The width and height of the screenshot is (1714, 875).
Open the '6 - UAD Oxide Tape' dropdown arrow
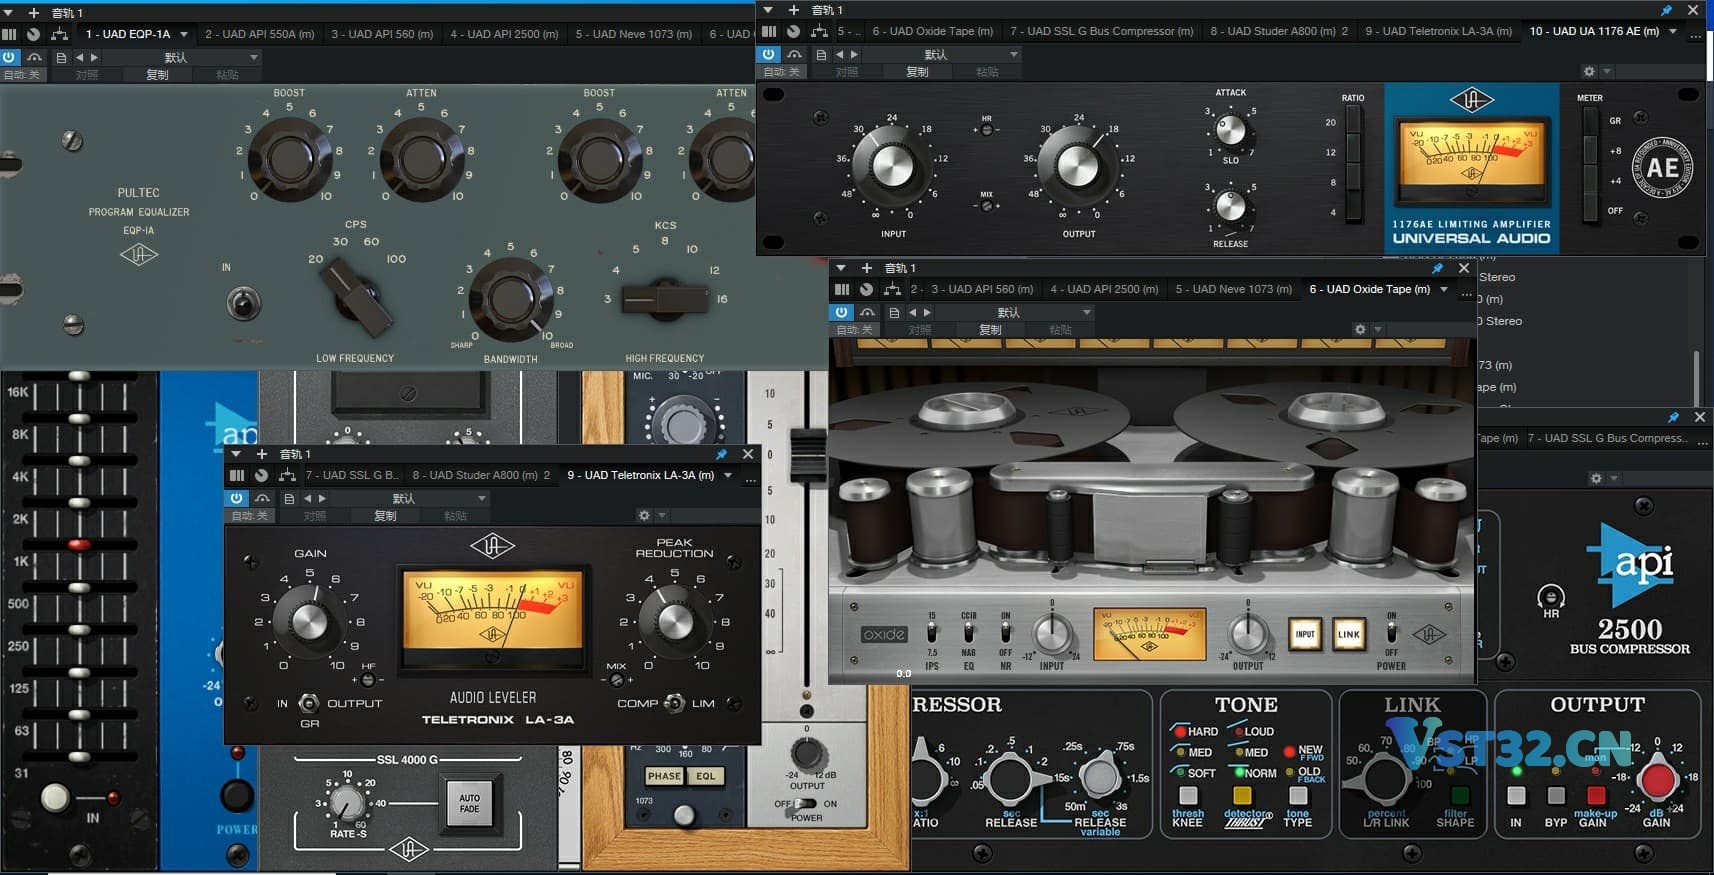pos(1443,289)
